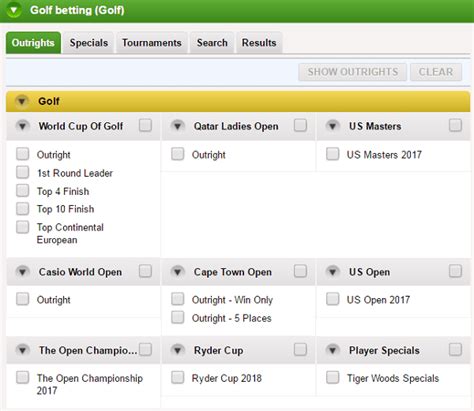Check Outright under Qatar Ladies Open
Image resolution: width=474 pixels, height=411 pixels.
click(x=178, y=154)
